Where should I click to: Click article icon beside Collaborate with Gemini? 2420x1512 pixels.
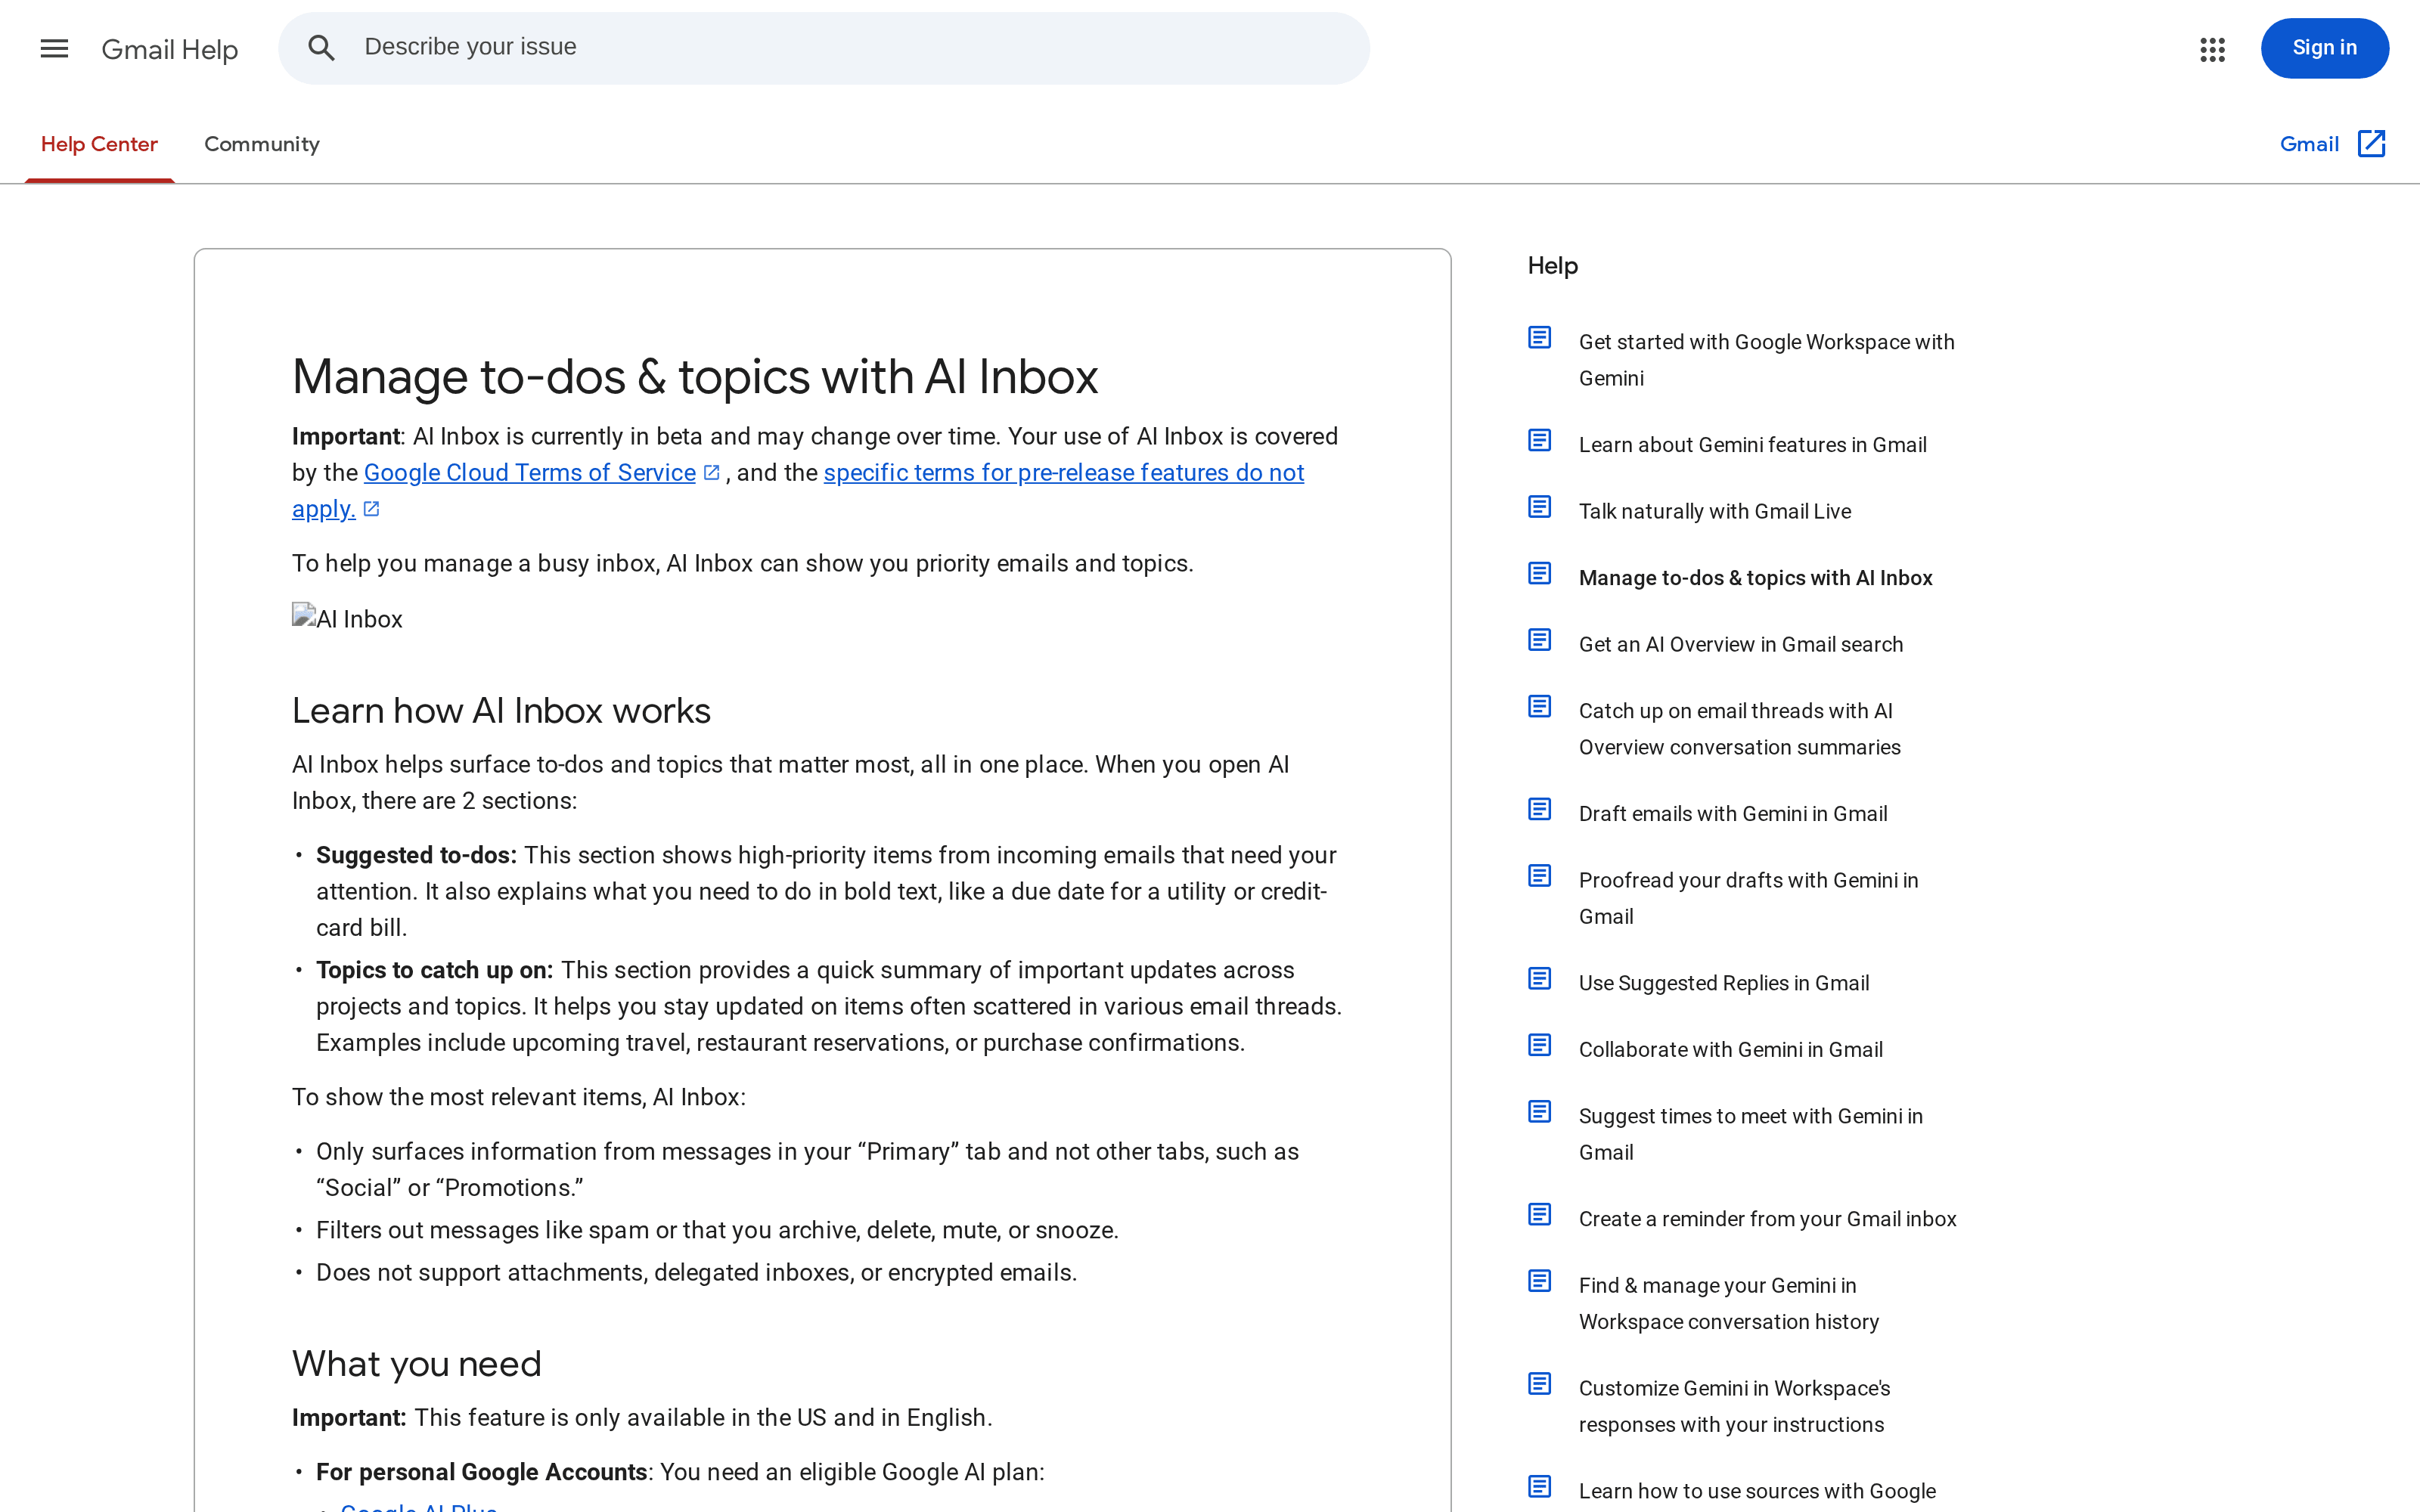1540,1046
